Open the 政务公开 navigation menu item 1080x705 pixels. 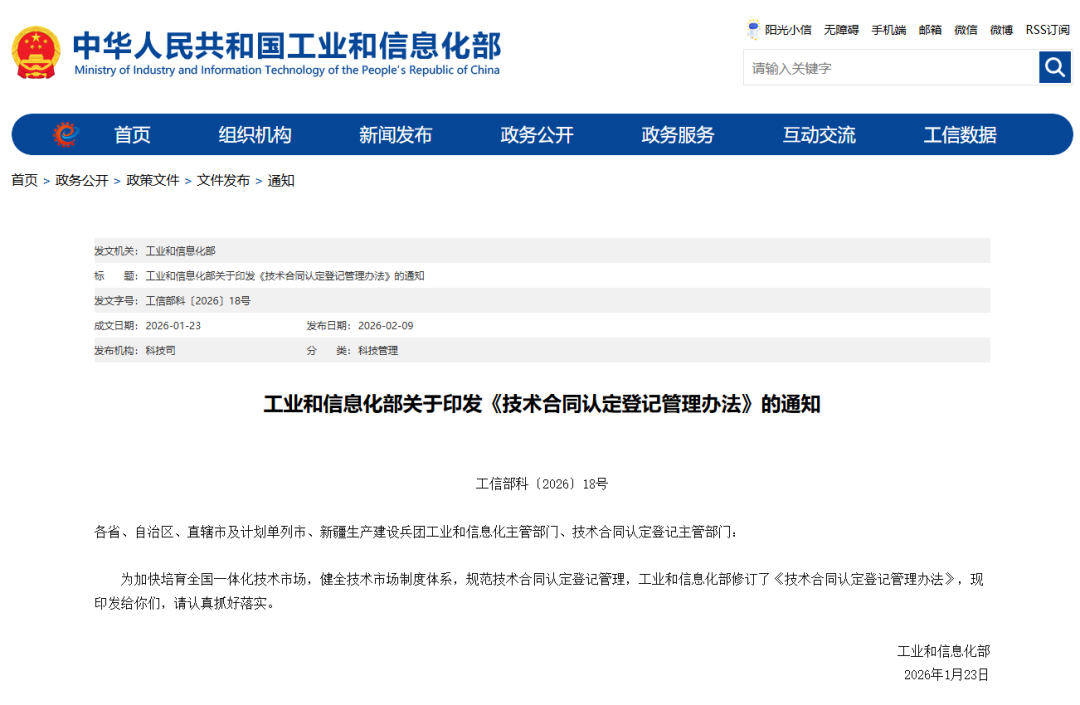point(537,135)
